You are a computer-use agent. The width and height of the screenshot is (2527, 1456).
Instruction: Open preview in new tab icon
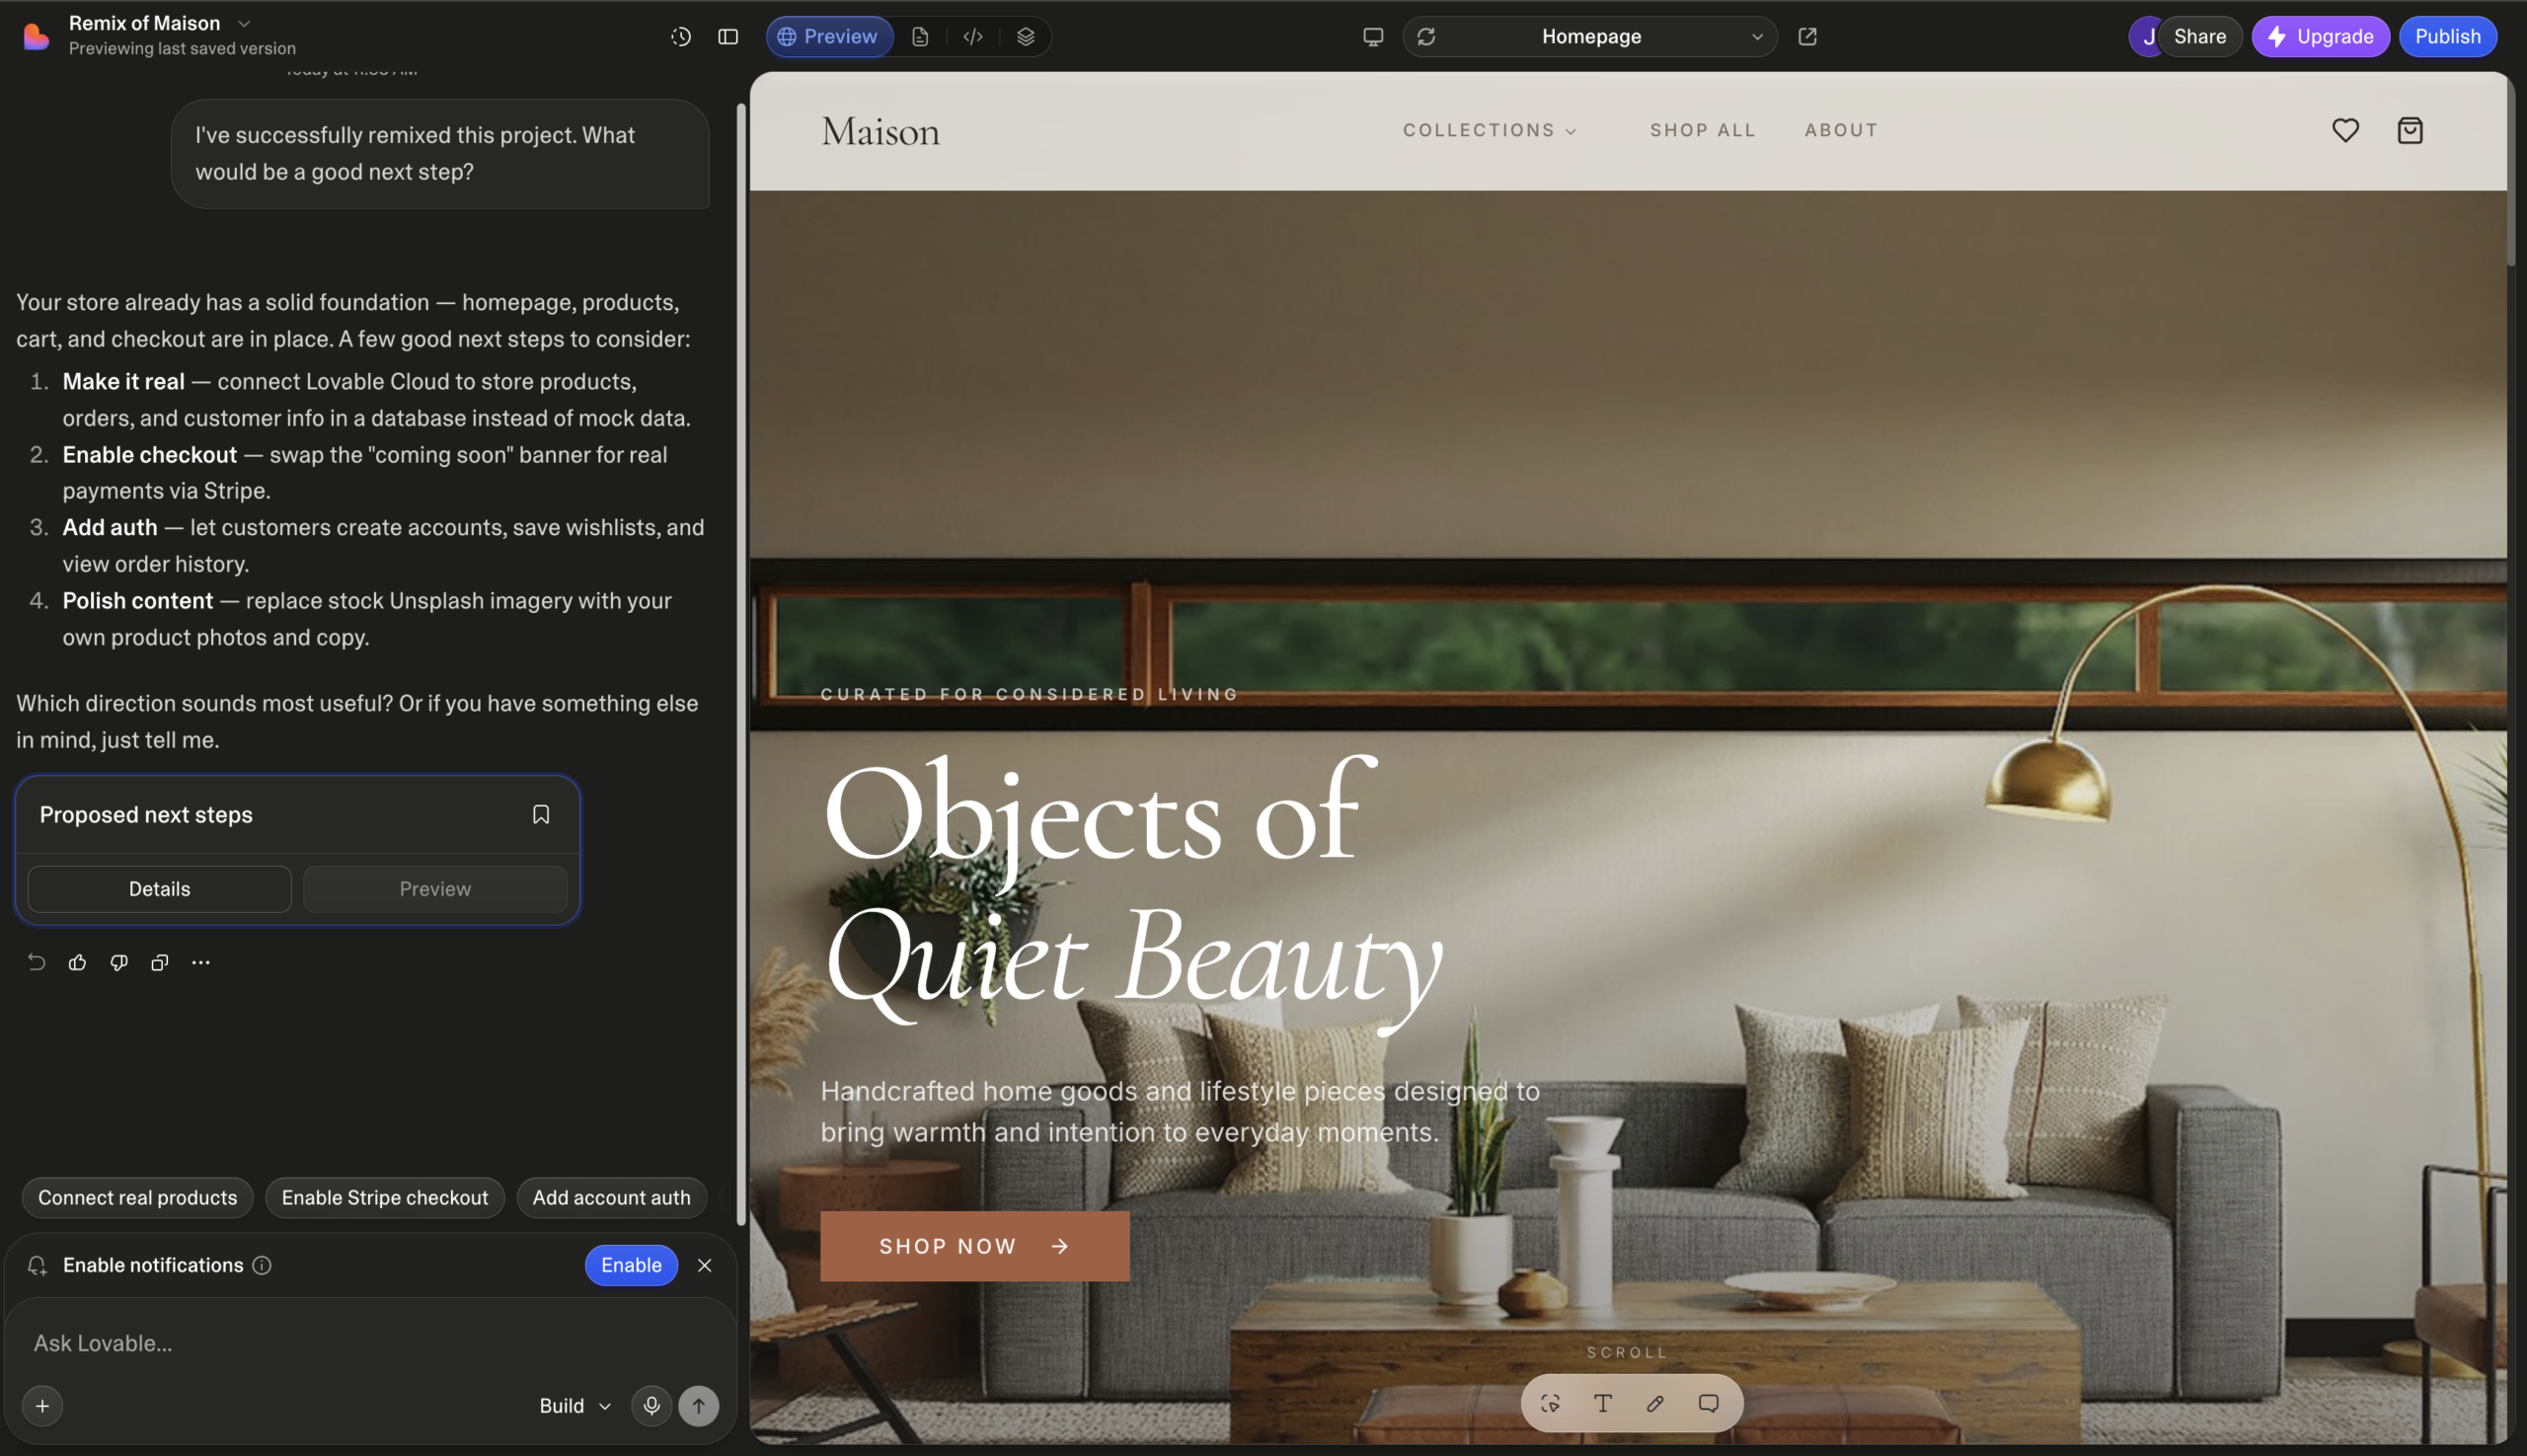coord(1807,36)
